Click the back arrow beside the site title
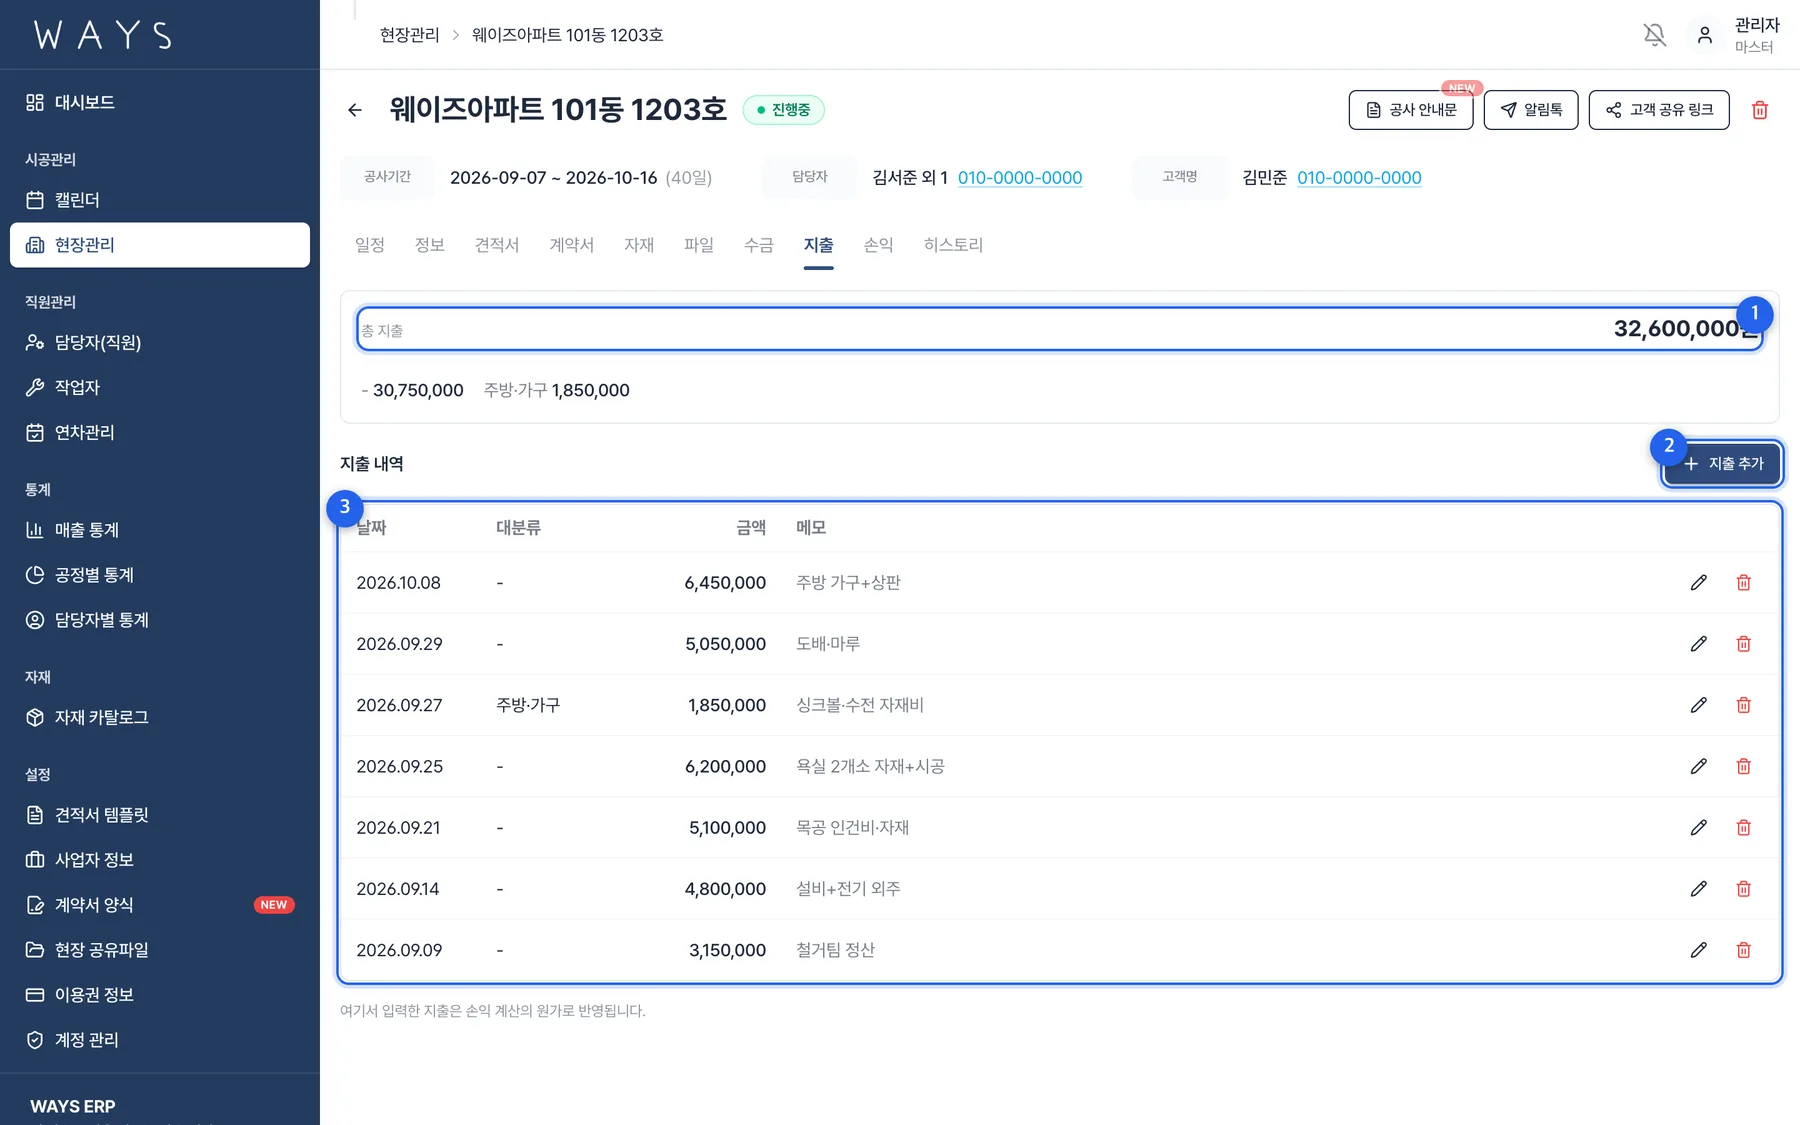Viewport: 1800px width, 1125px height. pyautogui.click(x=355, y=110)
